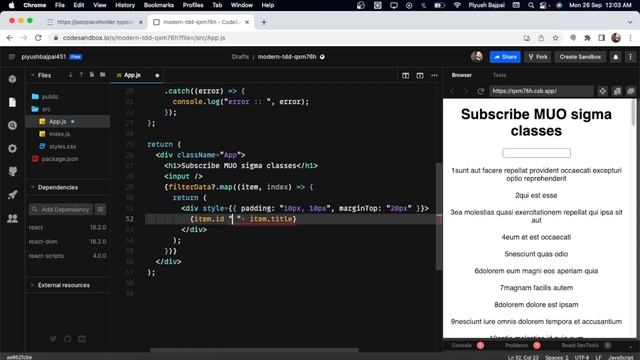Click the new file icon in Files header
Screen dimensions: 640x360
tap(92, 75)
